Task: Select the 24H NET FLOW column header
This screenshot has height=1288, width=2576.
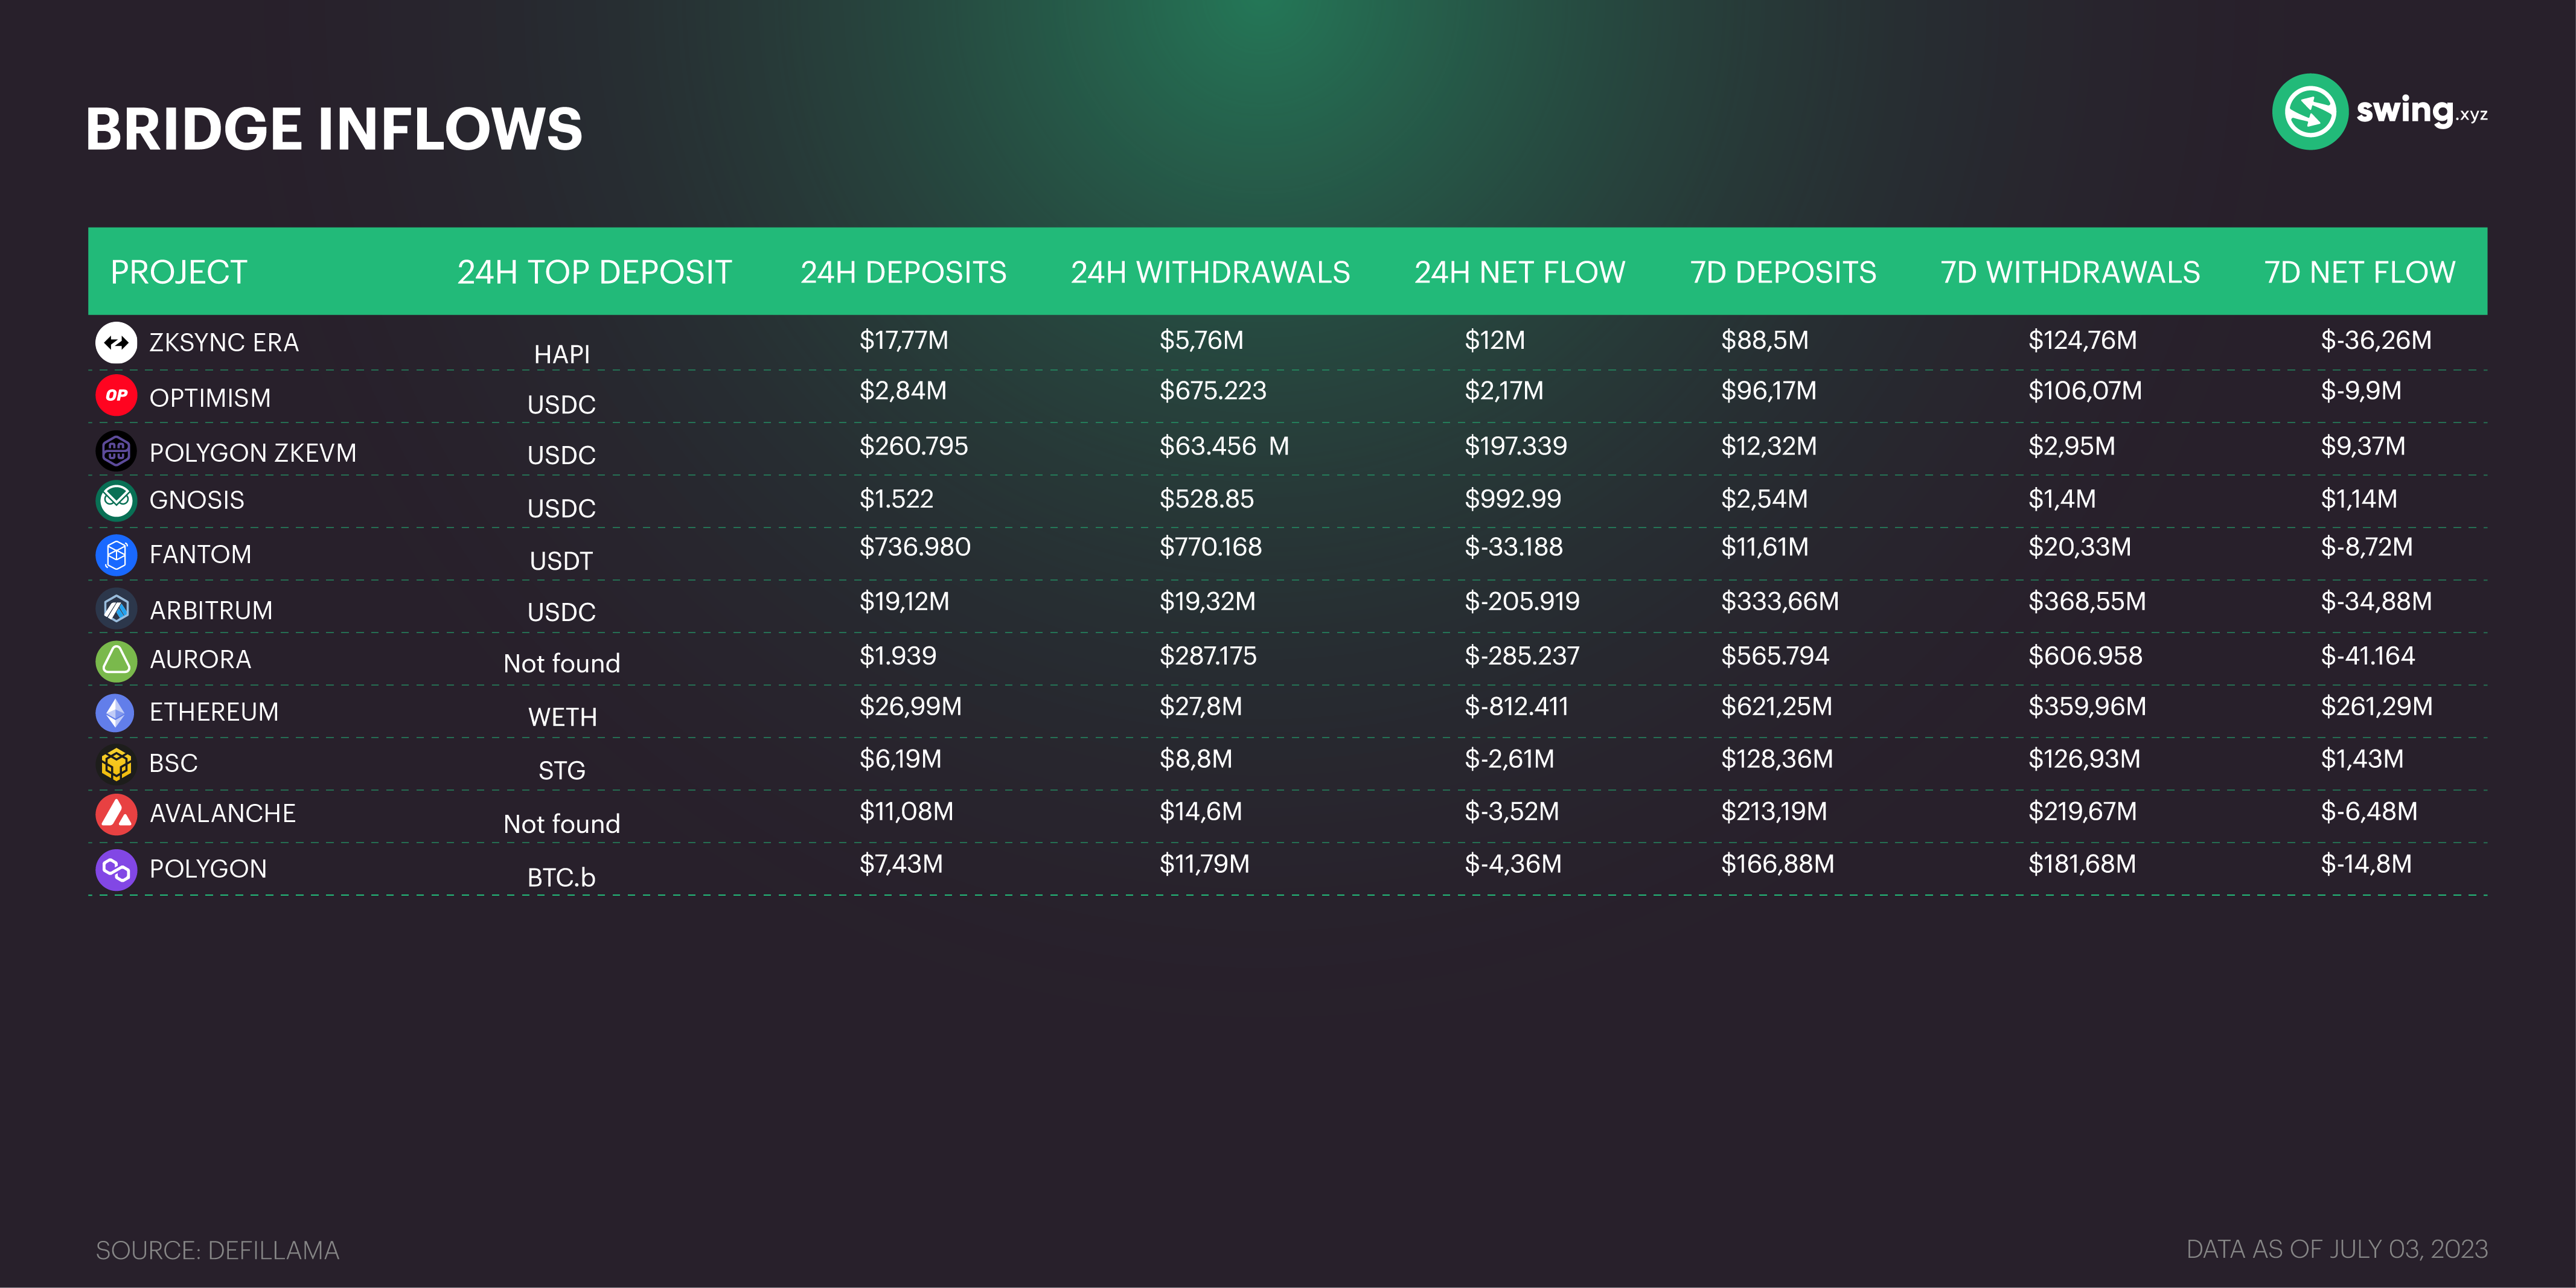Action: click(x=1519, y=272)
